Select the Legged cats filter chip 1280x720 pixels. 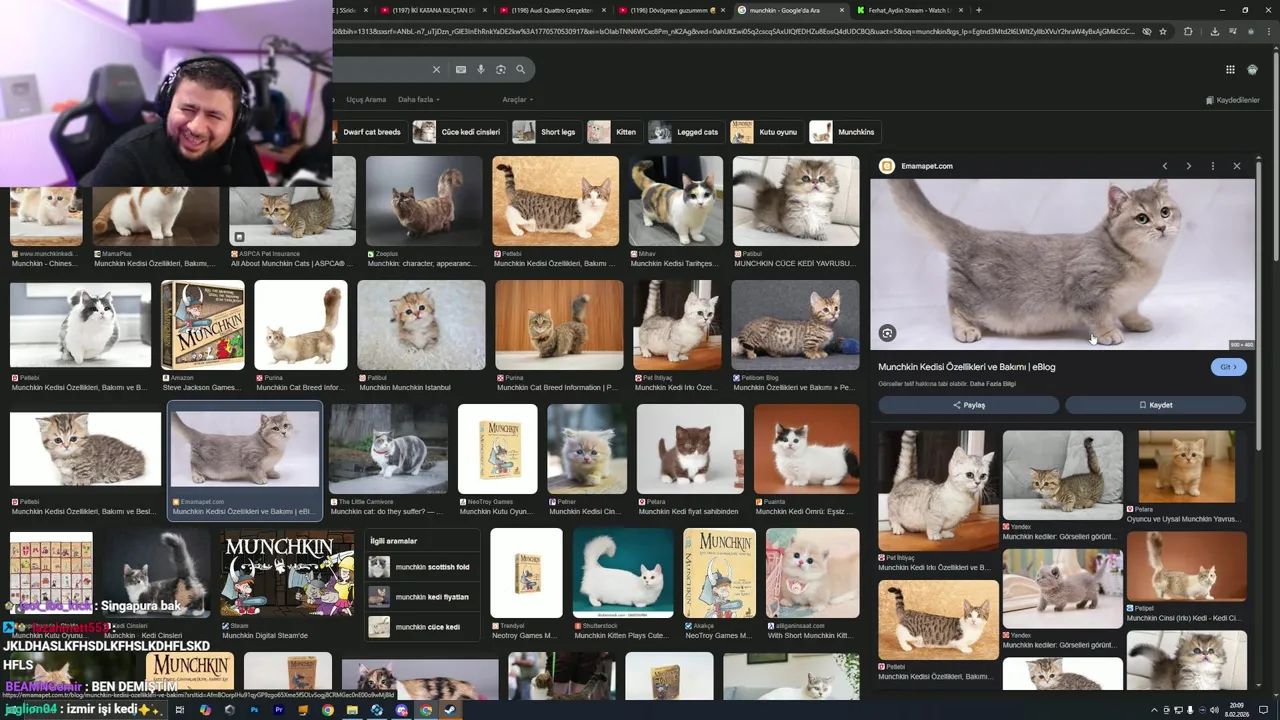pos(685,132)
